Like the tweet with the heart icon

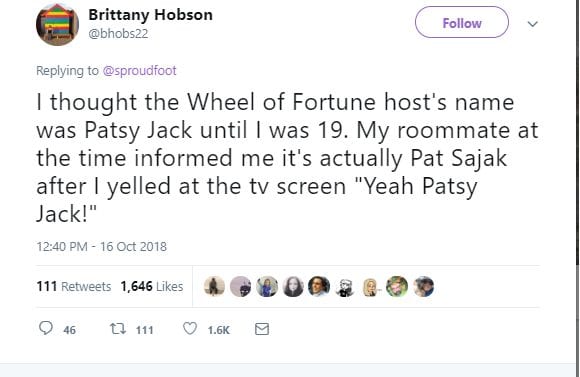pos(190,329)
